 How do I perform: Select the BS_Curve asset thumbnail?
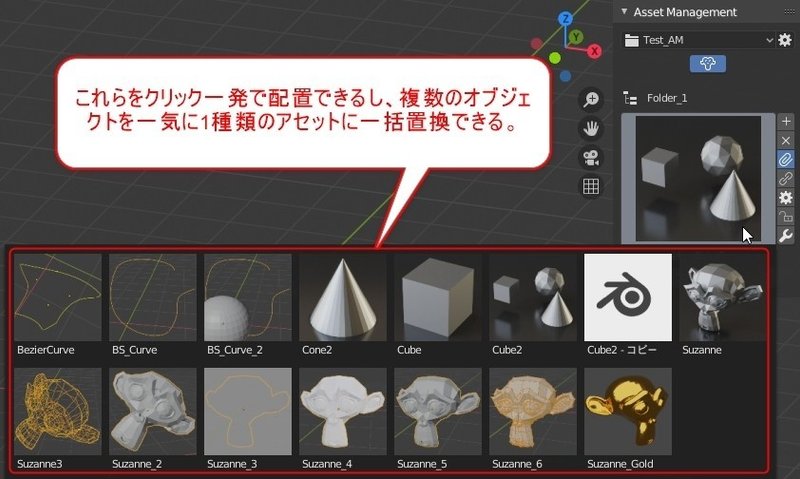tap(153, 297)
